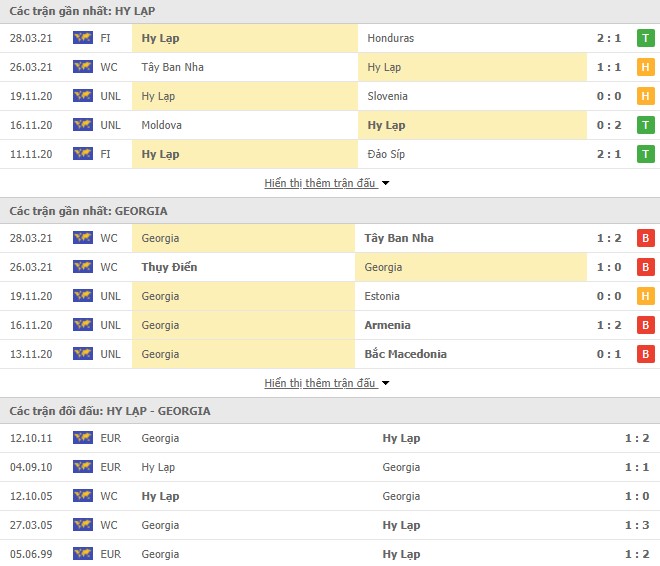Click the flag icon beside the Hy Lạp–Honduras match

[82, 38]
